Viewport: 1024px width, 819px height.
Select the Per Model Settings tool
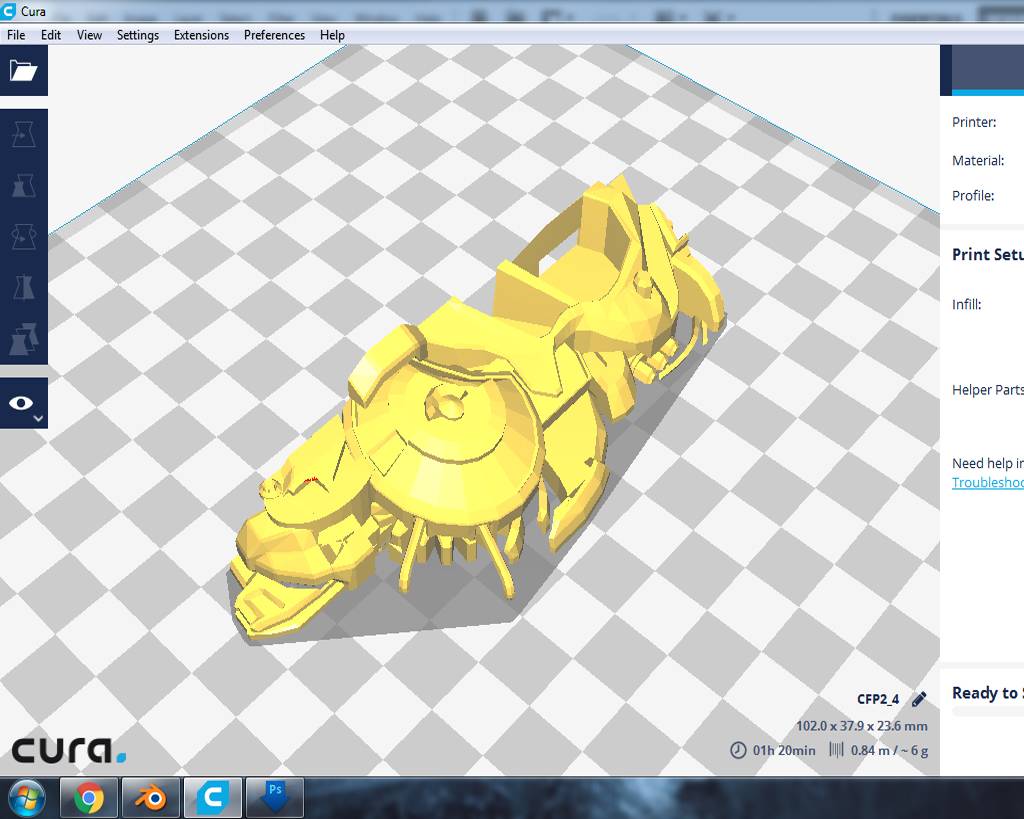tap(24, 338)
